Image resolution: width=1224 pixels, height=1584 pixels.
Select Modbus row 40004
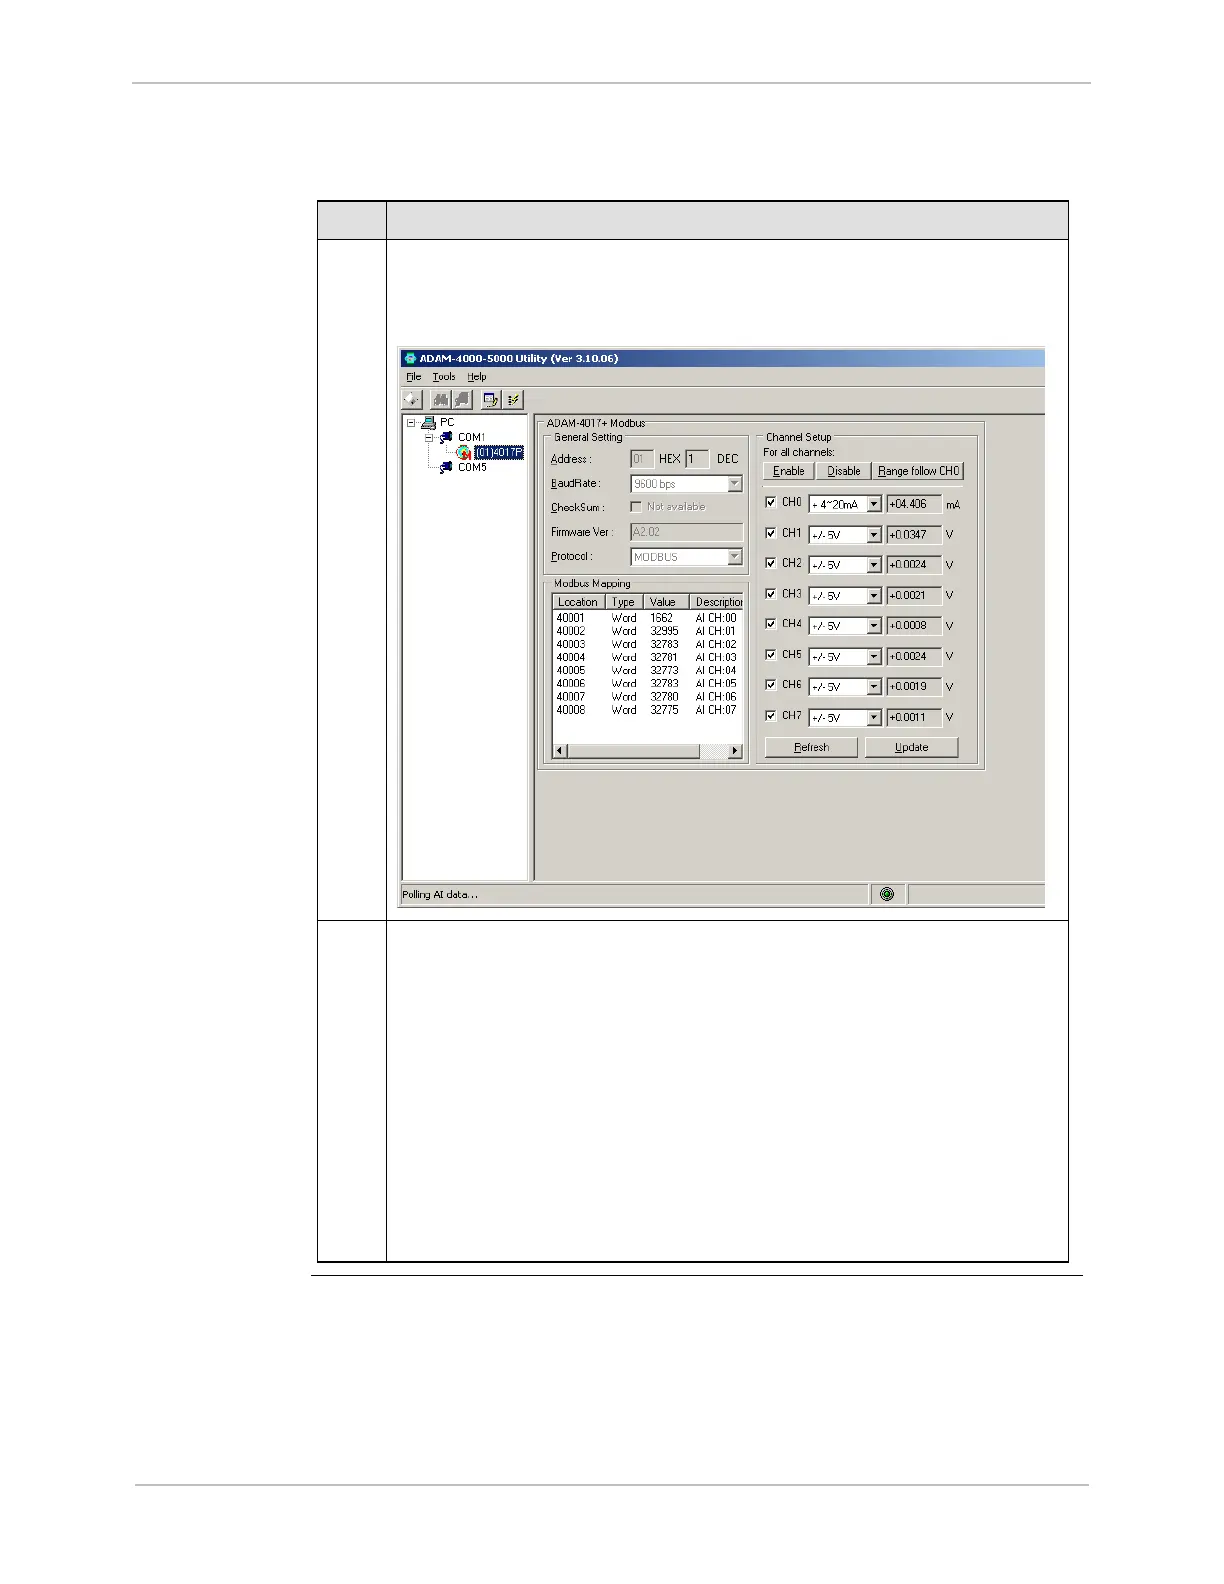[647, 657]
